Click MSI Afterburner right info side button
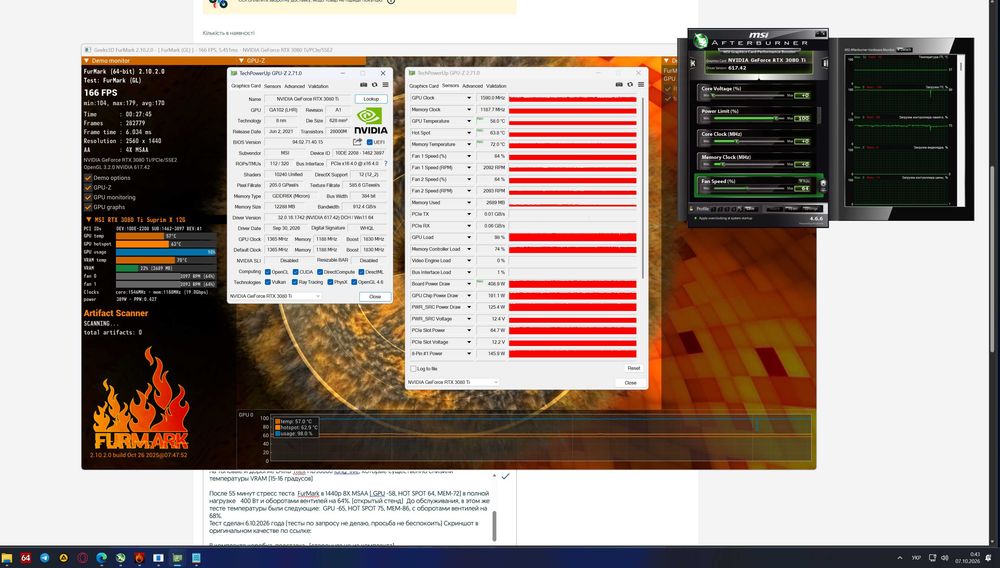Viewport: 1000px width, 568px height. tap(825, 63)
